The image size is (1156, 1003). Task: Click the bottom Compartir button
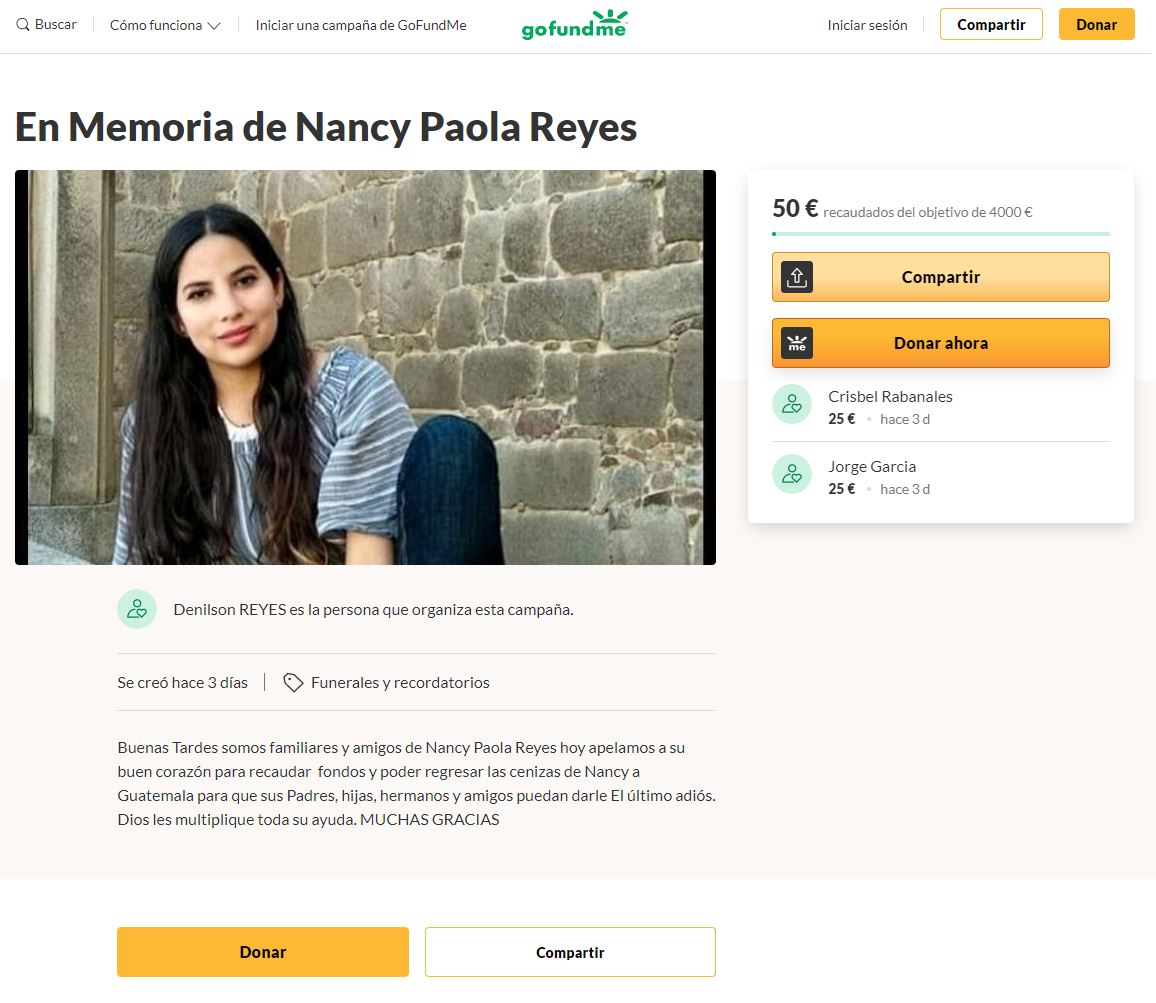click(570, 952)
